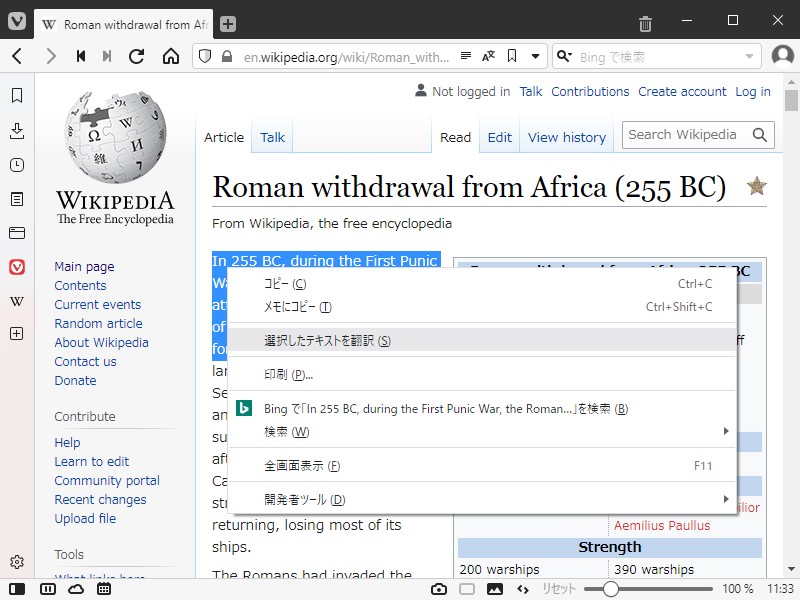Switch to the article Talk tab
The image size is (800, 600).
click(x=272, y=137)
